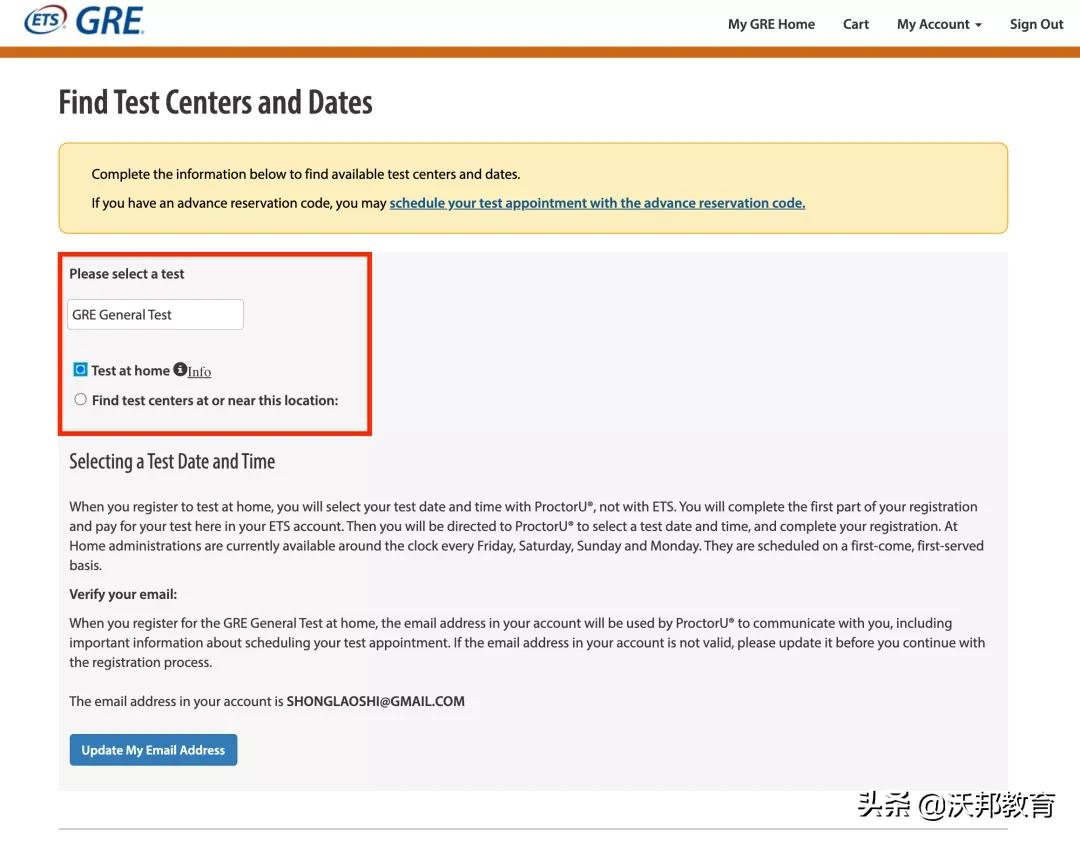The height and width of the screenshot is (843, 1080).
Task: Open the Cart page
Action: click(855, 24)
